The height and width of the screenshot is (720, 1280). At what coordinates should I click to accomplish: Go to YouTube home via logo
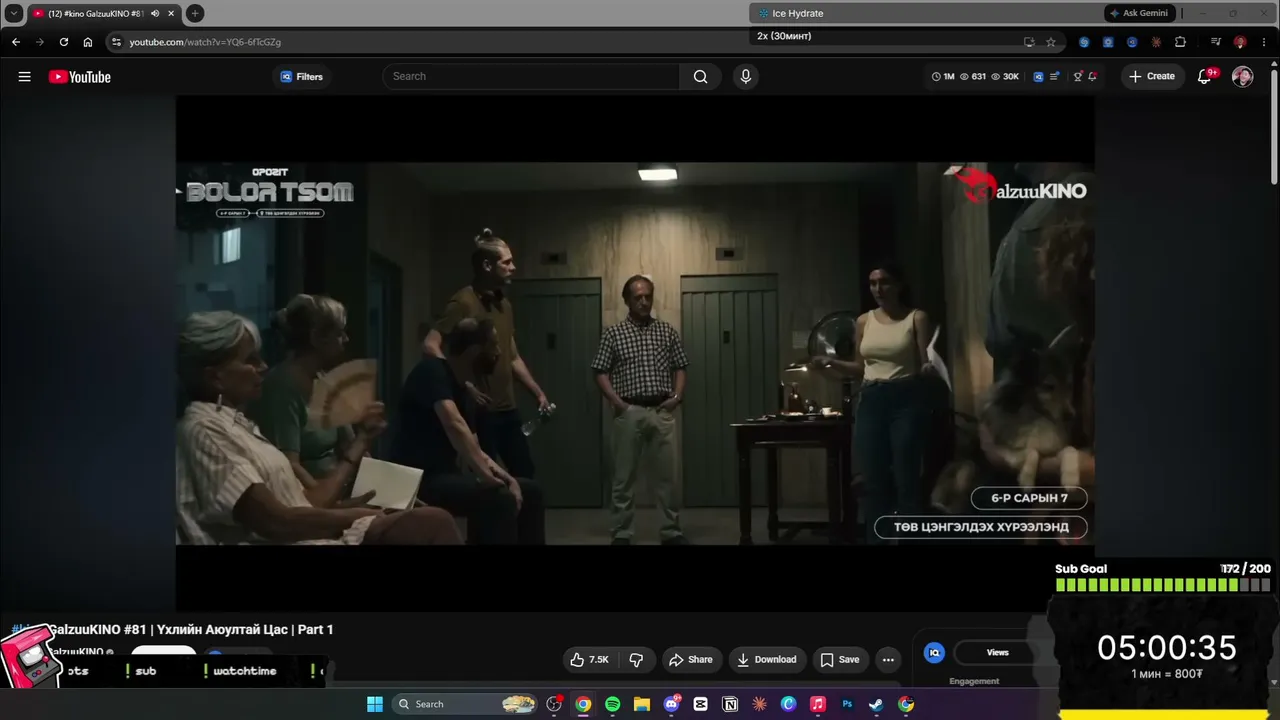click(x=80, y=77)
